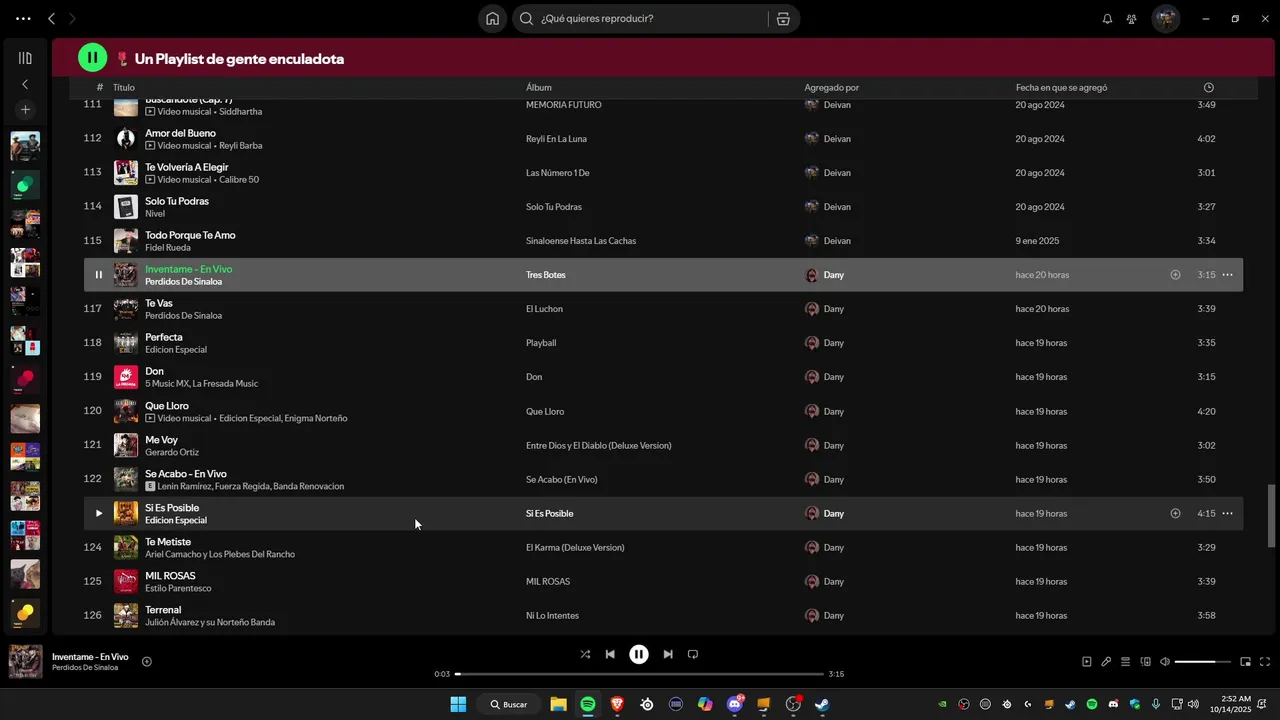Expand Your Library from the sidebar icon
The height and width of the screenshot is (720, 1280).
(25, 58)
